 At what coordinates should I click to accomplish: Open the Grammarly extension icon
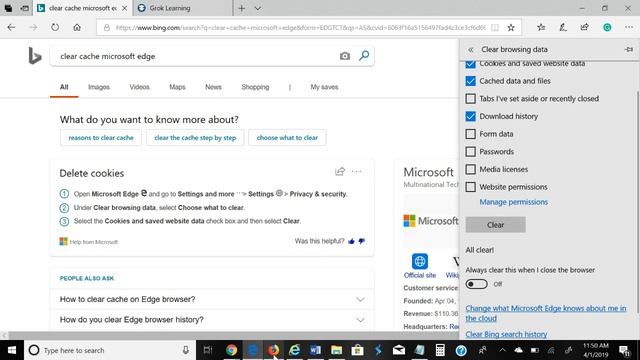(607, 27)
